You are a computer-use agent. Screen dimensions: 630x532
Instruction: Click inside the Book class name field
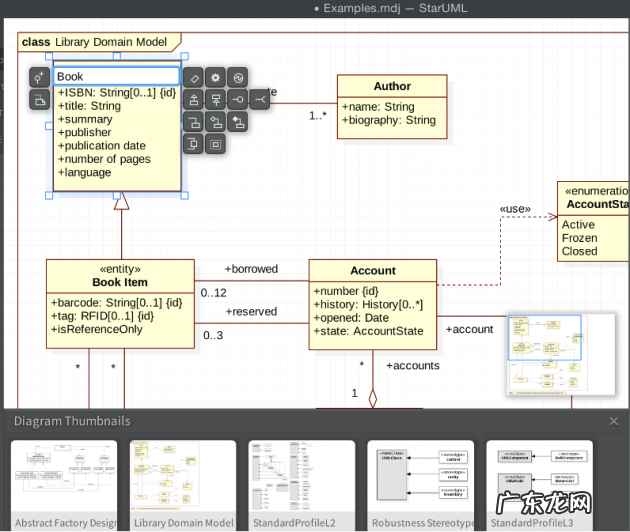pos(116,76)
